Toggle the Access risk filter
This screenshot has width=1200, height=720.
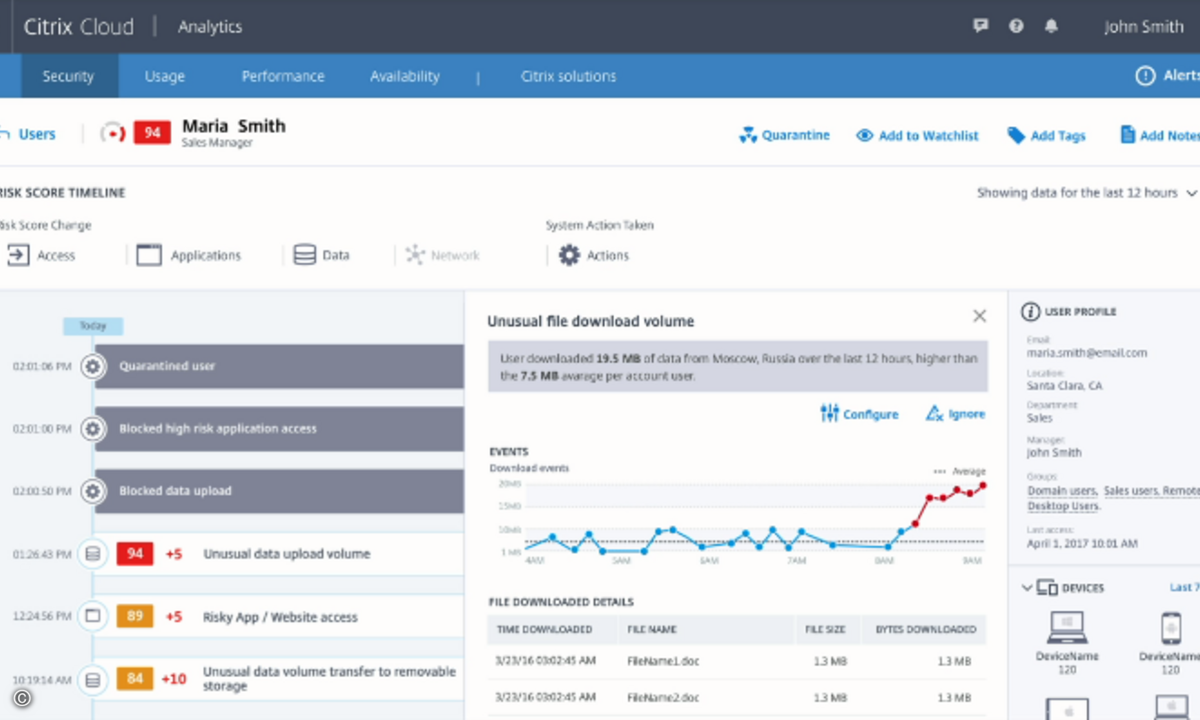40,255
